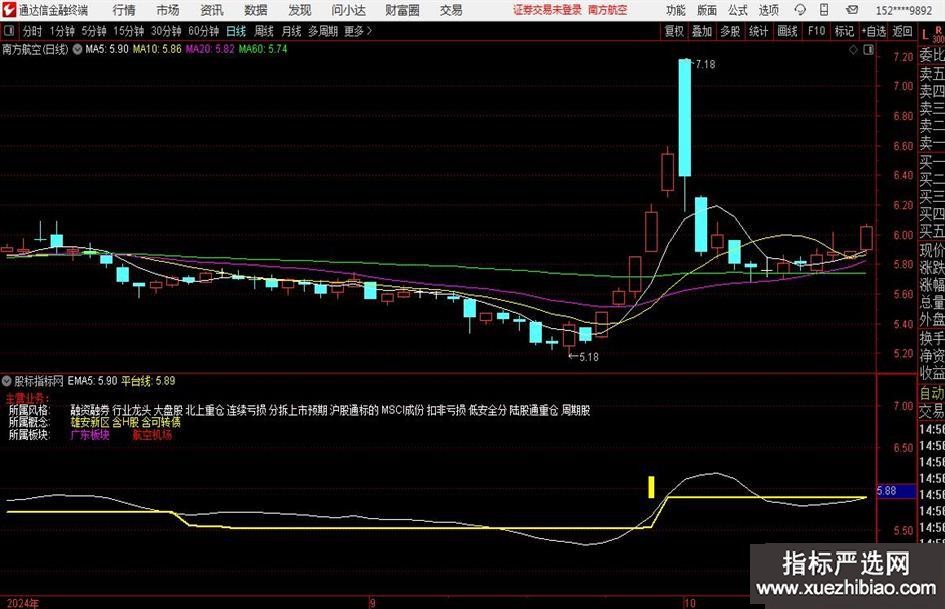Screen dimensions: 945x609
Task: Click the MA20: 5.82 label
Action: [x=210, y=49]
